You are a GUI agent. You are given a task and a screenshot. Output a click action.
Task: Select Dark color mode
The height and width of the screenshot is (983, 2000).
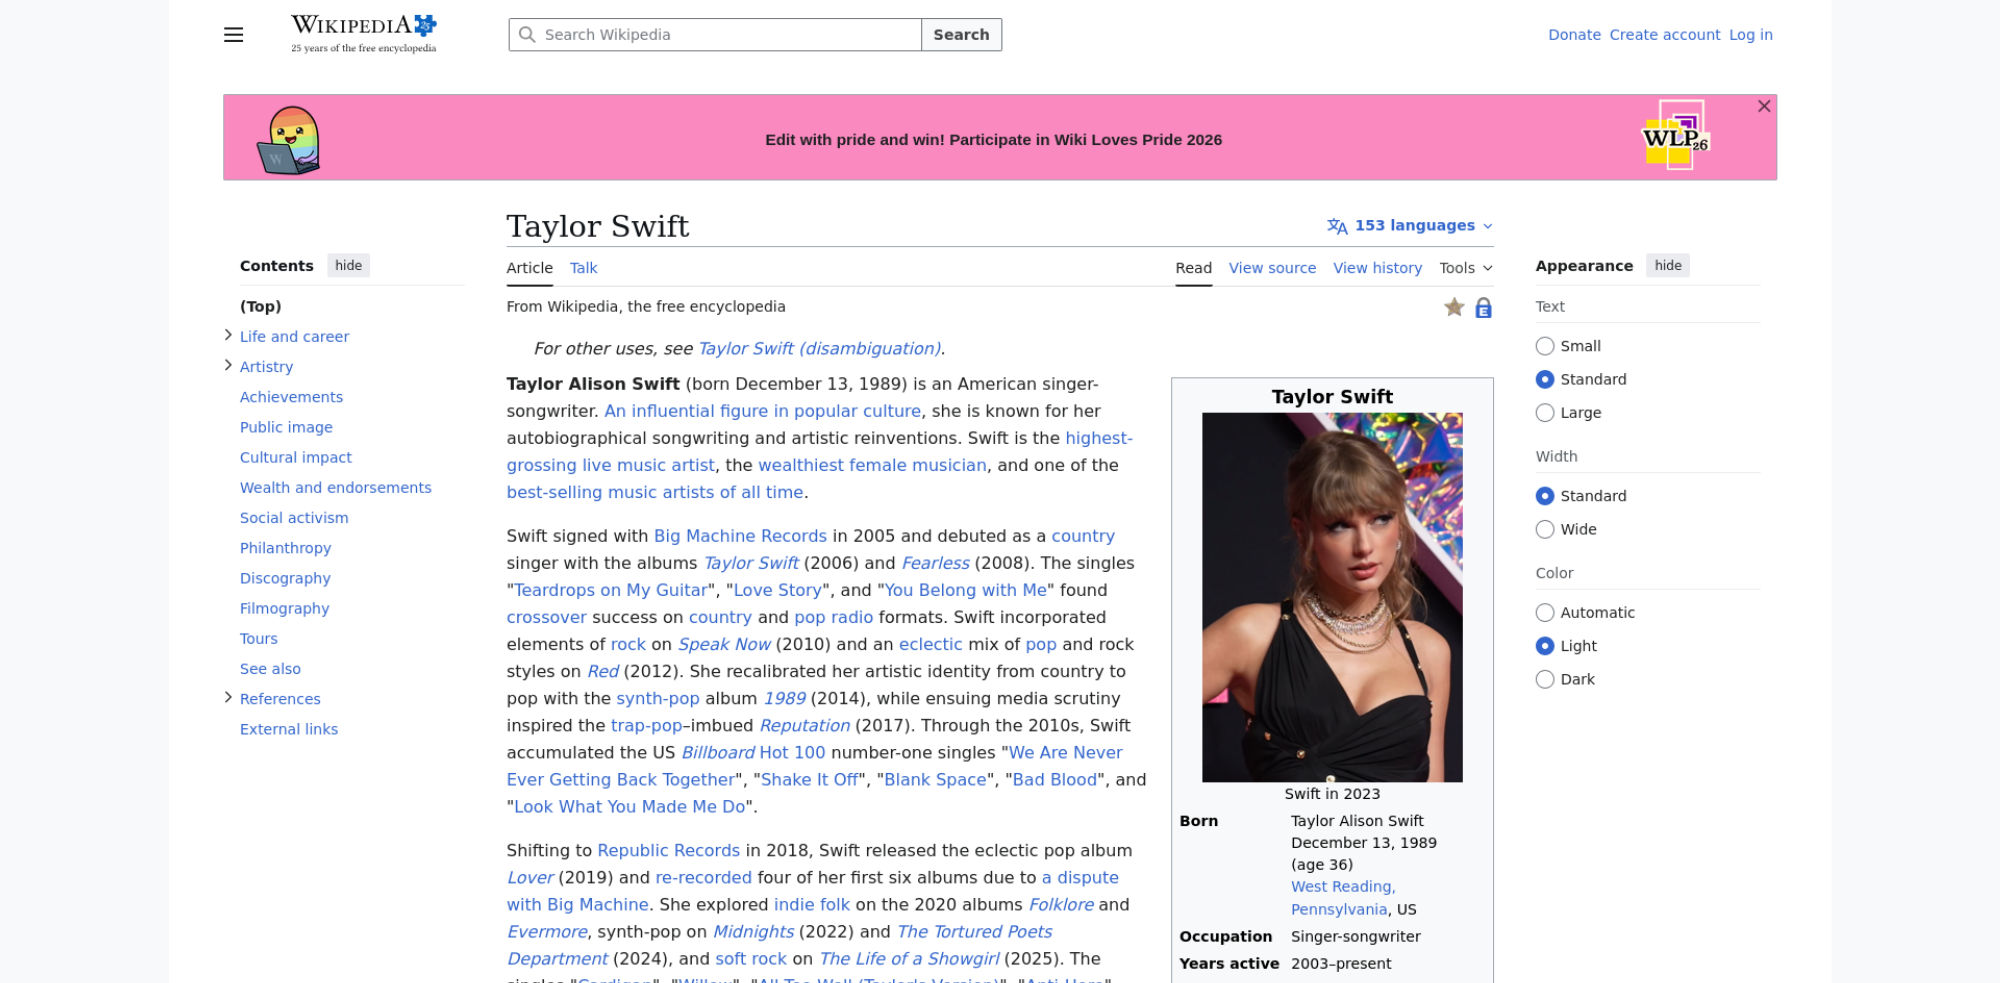click(x=1545, y=679)
